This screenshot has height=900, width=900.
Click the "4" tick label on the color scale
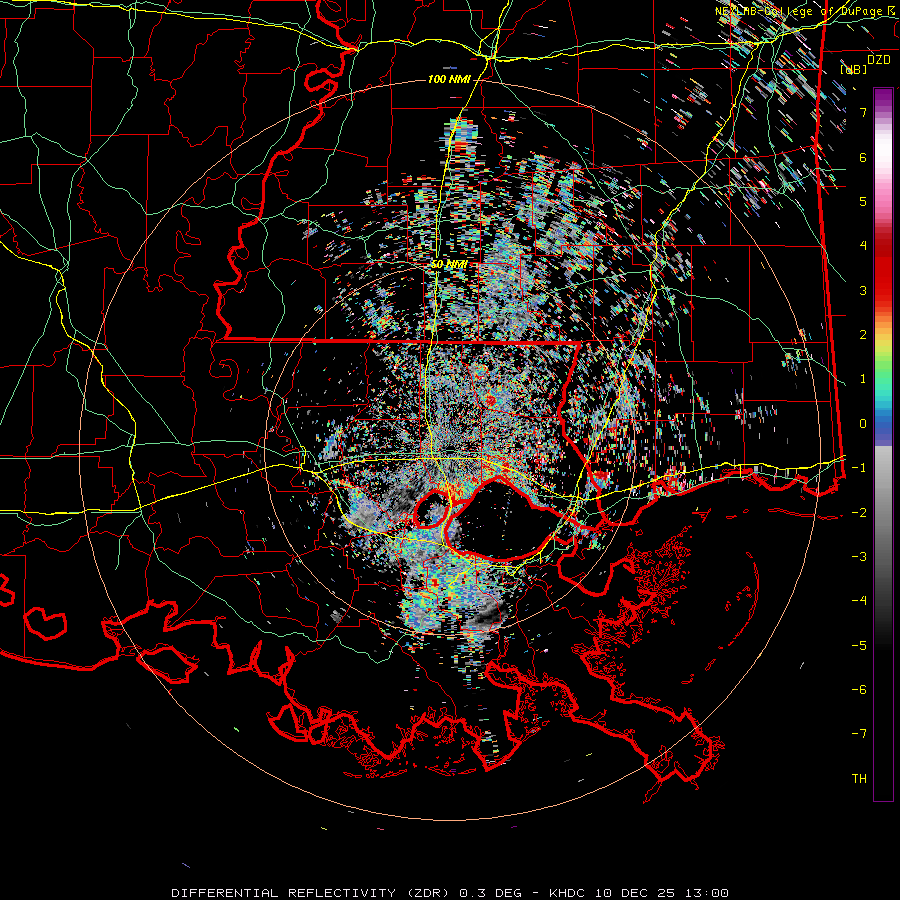pos(863,246)
